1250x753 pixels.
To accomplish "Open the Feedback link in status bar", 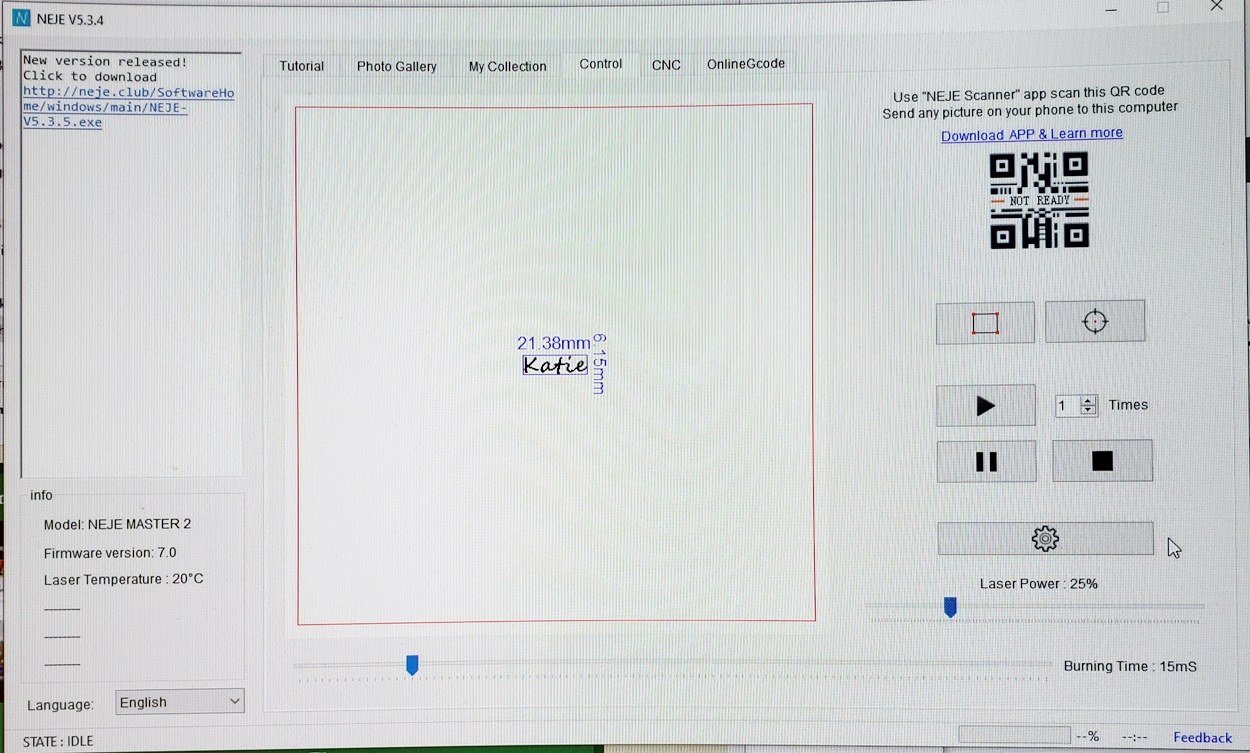I will [1202, 738].
